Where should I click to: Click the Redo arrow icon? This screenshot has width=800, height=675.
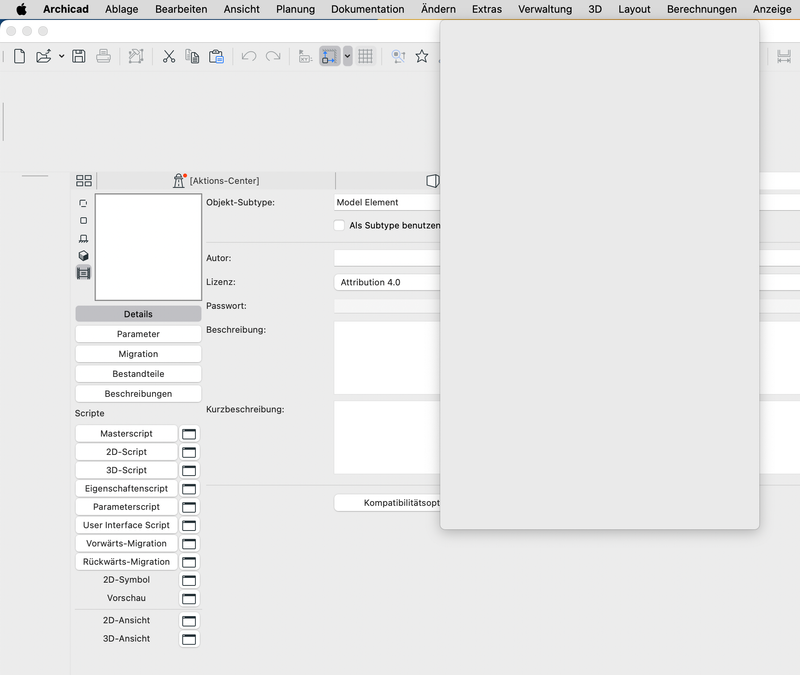(x=273, y=56)
